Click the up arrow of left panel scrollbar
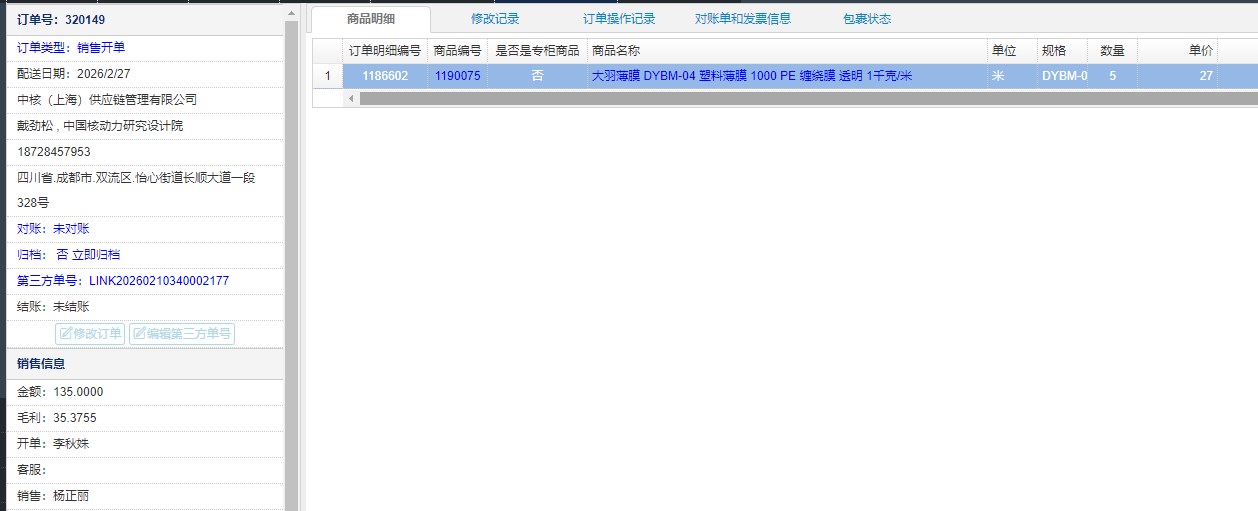This screenshot has height=511, width=1258. 292,13
